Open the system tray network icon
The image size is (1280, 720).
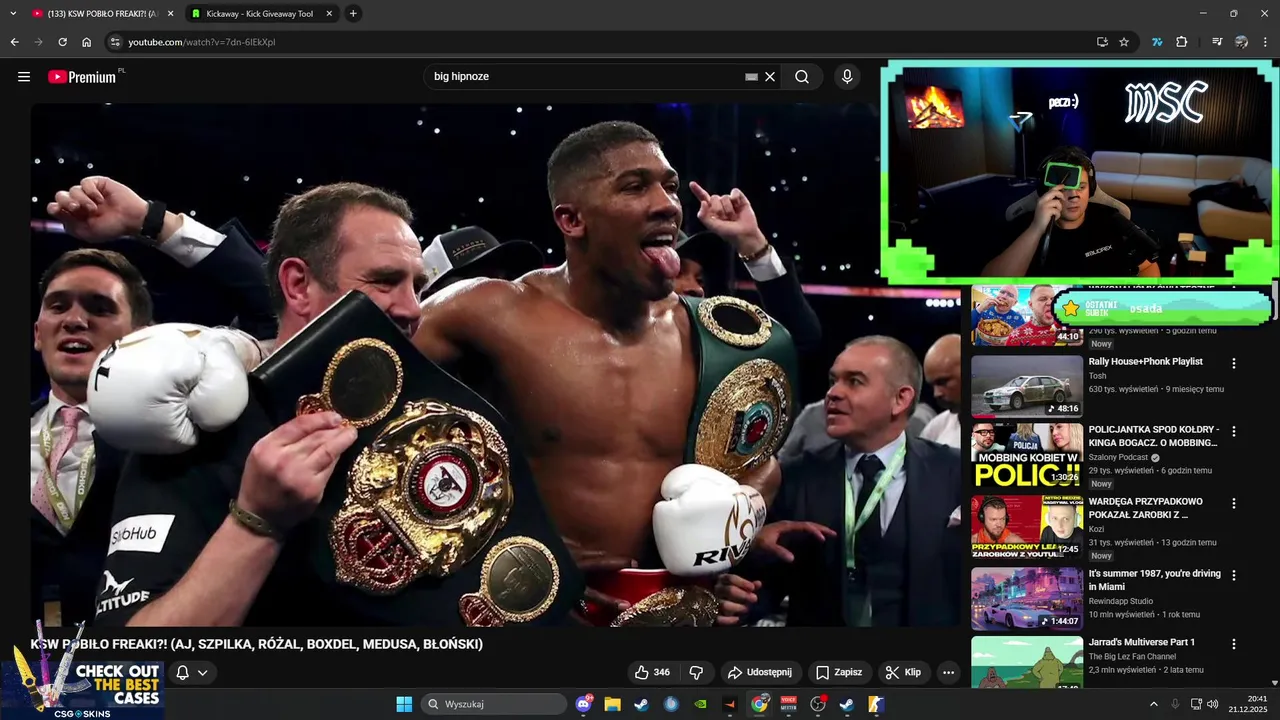1197,704
